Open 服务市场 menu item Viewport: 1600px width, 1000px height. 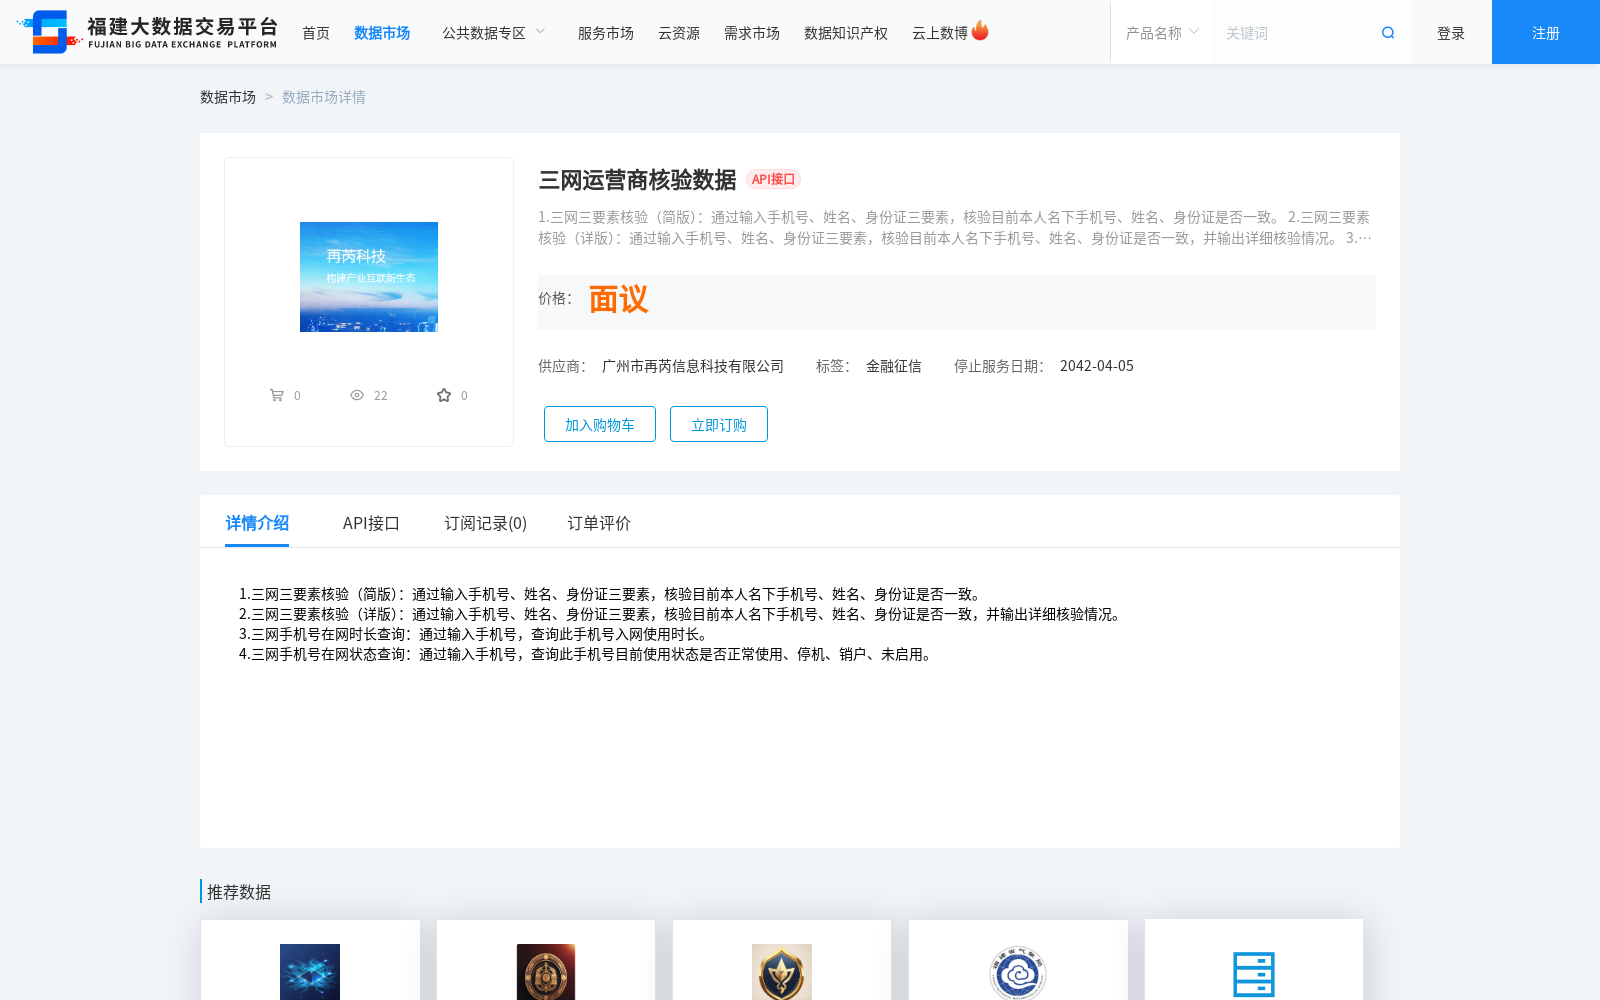(x=606, y=33)
